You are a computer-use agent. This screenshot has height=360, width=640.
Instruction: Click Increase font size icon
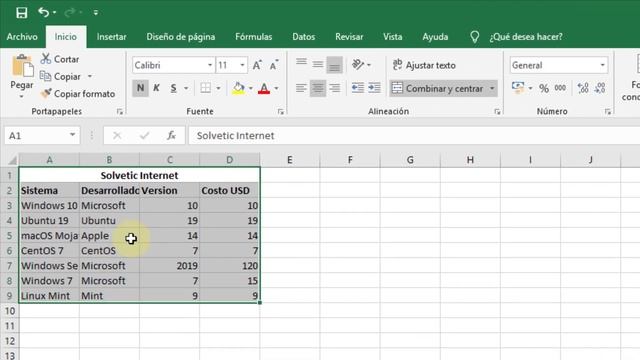[257, 65]
